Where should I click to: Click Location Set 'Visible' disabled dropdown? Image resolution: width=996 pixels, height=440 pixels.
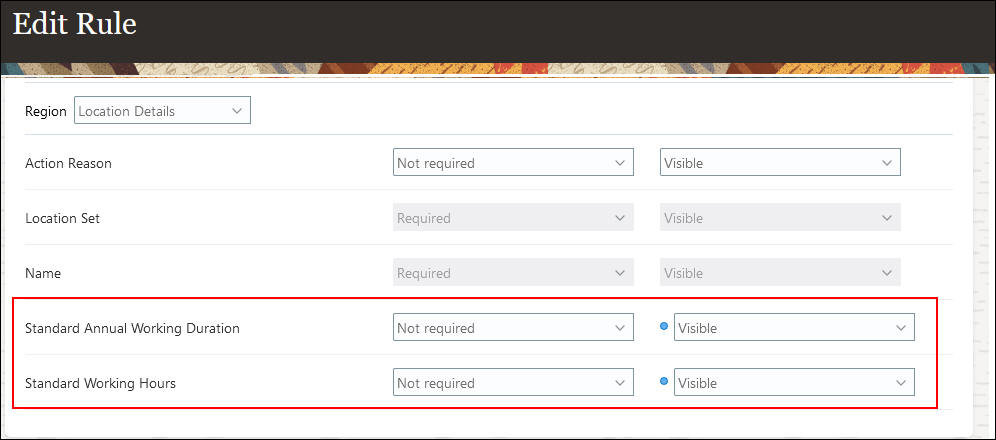point(780,218)
